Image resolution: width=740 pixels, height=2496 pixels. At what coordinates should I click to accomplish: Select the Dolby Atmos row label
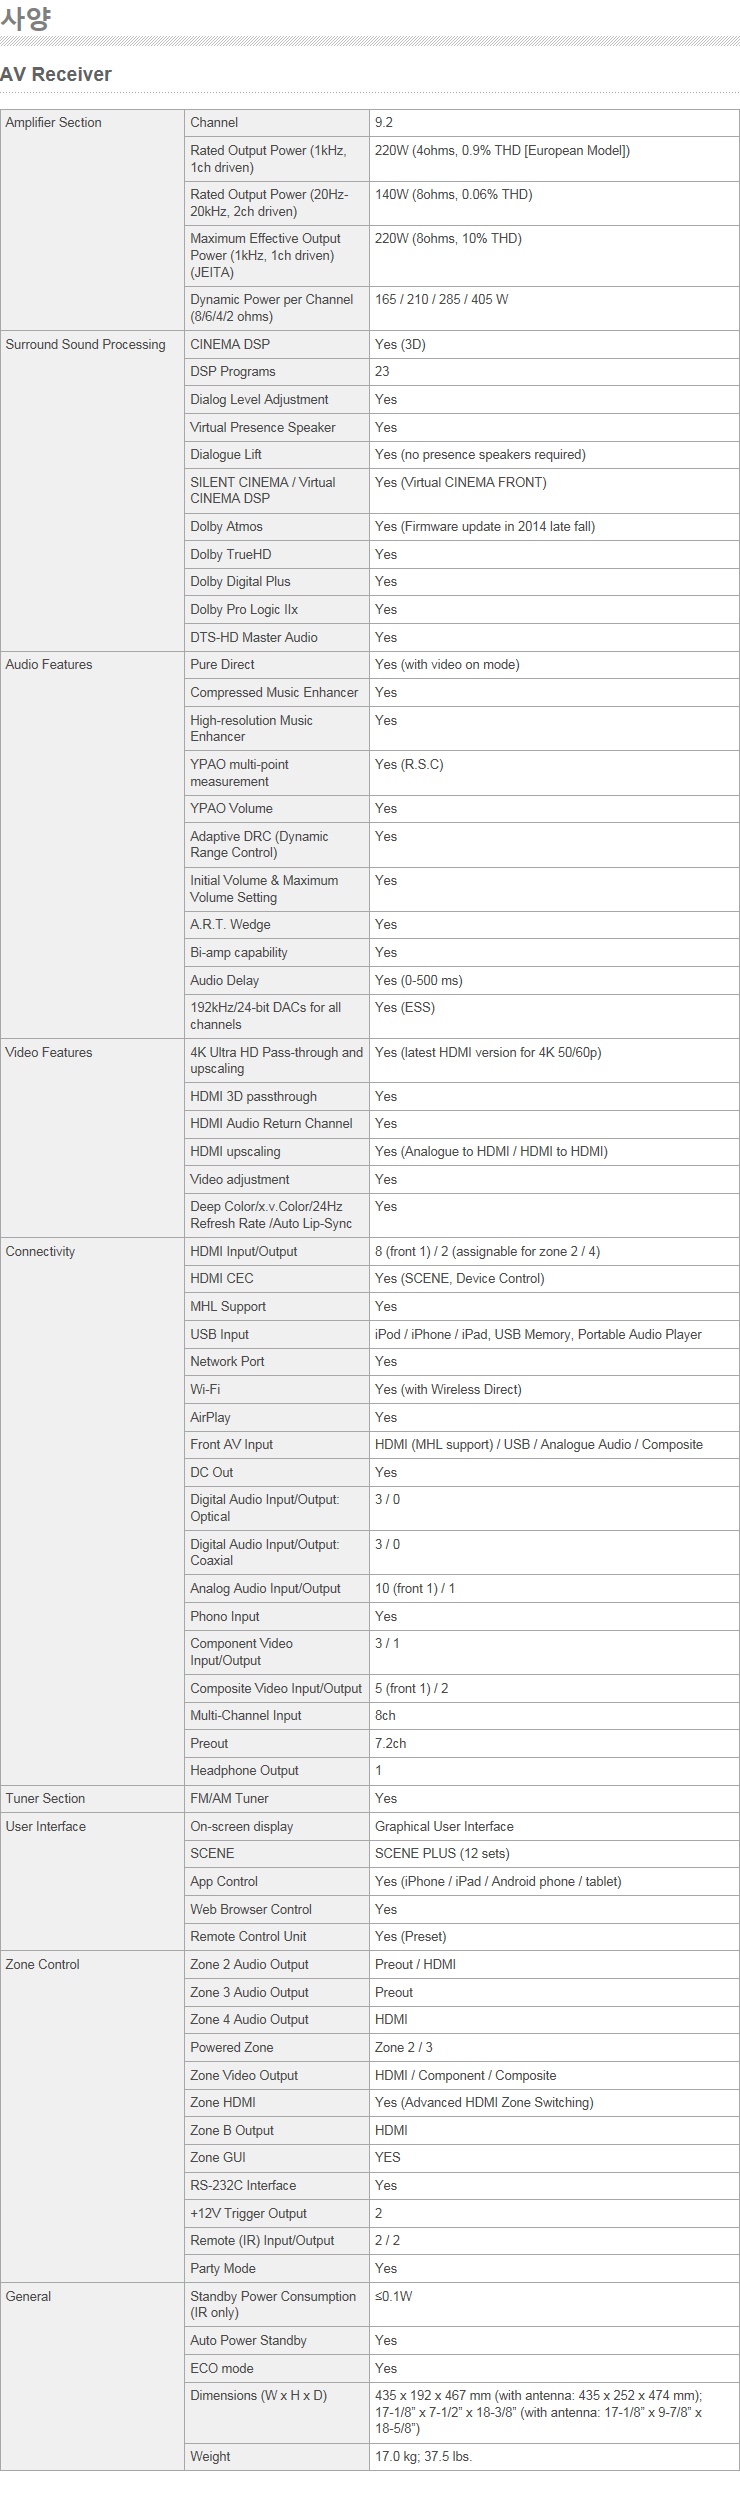(226, 526)
